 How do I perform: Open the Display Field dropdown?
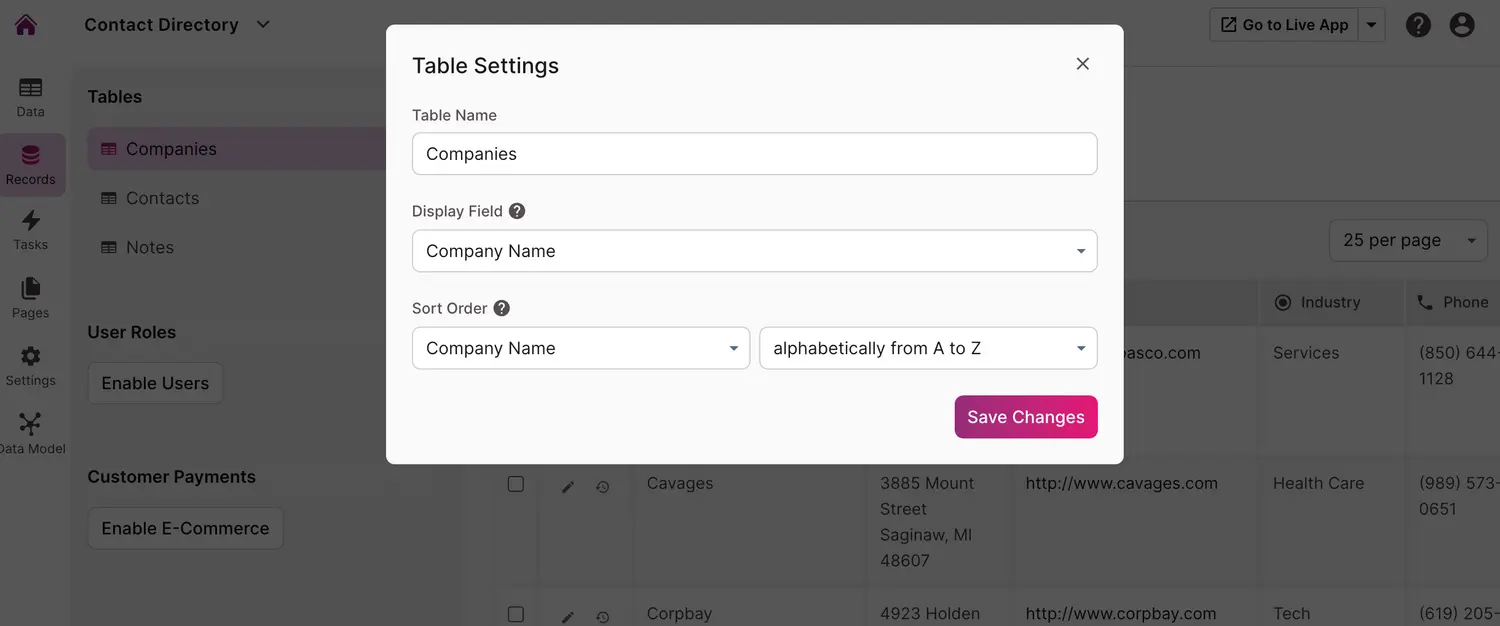click(x=754, y=251)
